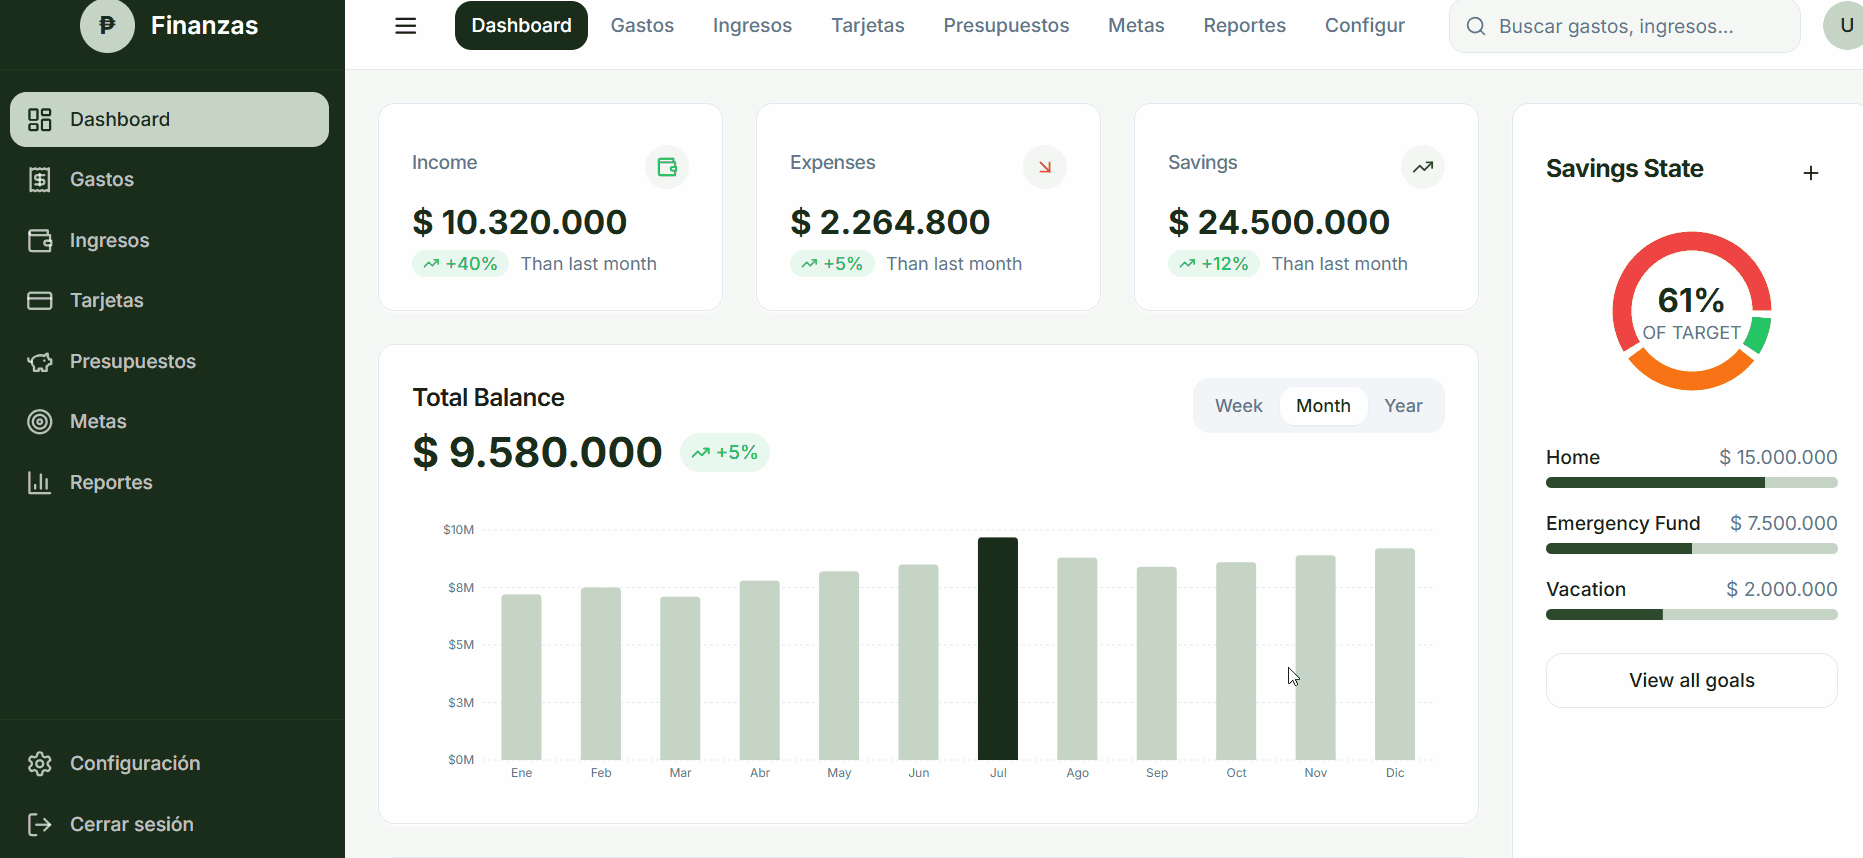The width and height of the screenshot is (1863, 858).
Task: Click the Presupuestos piggy bank icon
Action: [x=40, y=362]
